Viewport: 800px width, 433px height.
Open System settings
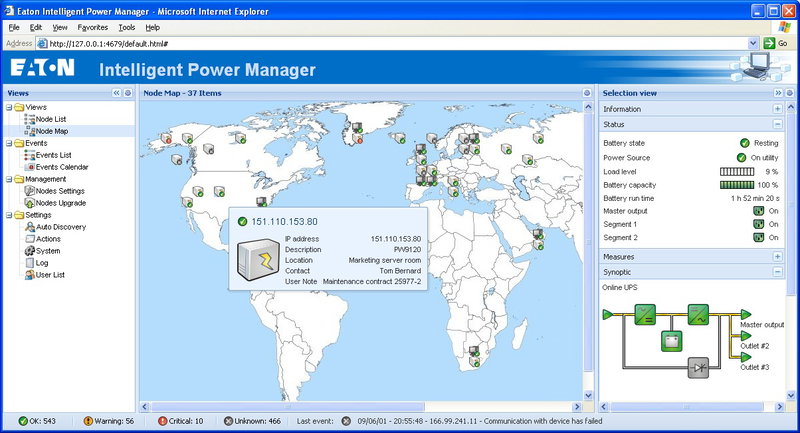point(48,251)
